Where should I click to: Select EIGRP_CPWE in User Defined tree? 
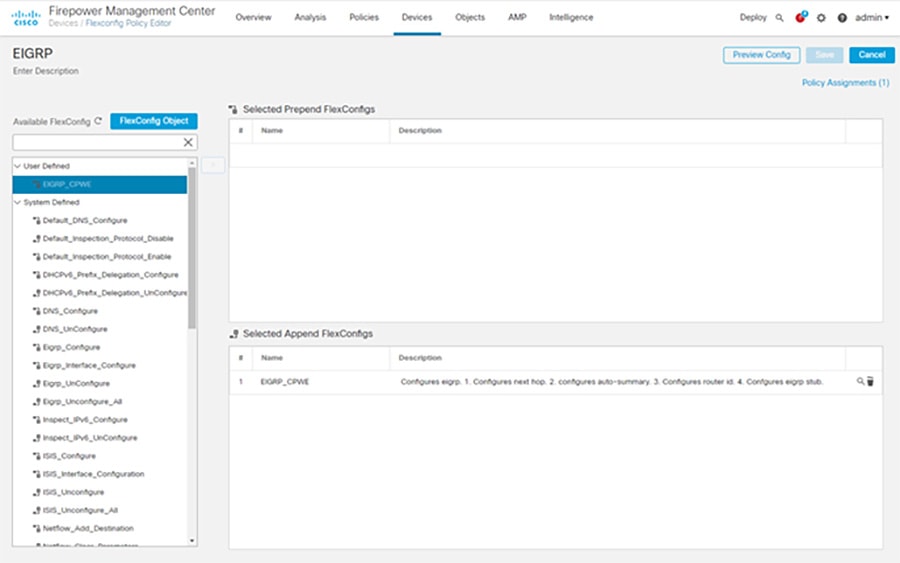tap(100, 184)
